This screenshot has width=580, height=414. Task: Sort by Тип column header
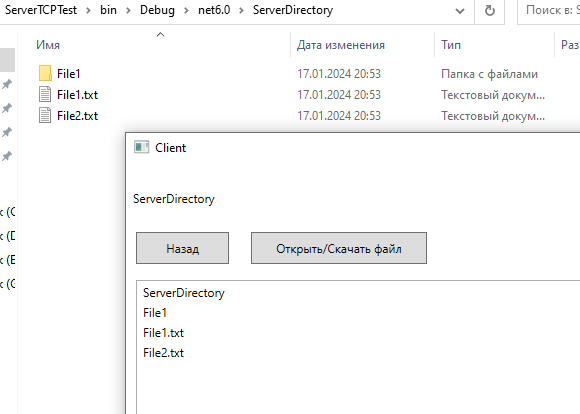[451, 45]
